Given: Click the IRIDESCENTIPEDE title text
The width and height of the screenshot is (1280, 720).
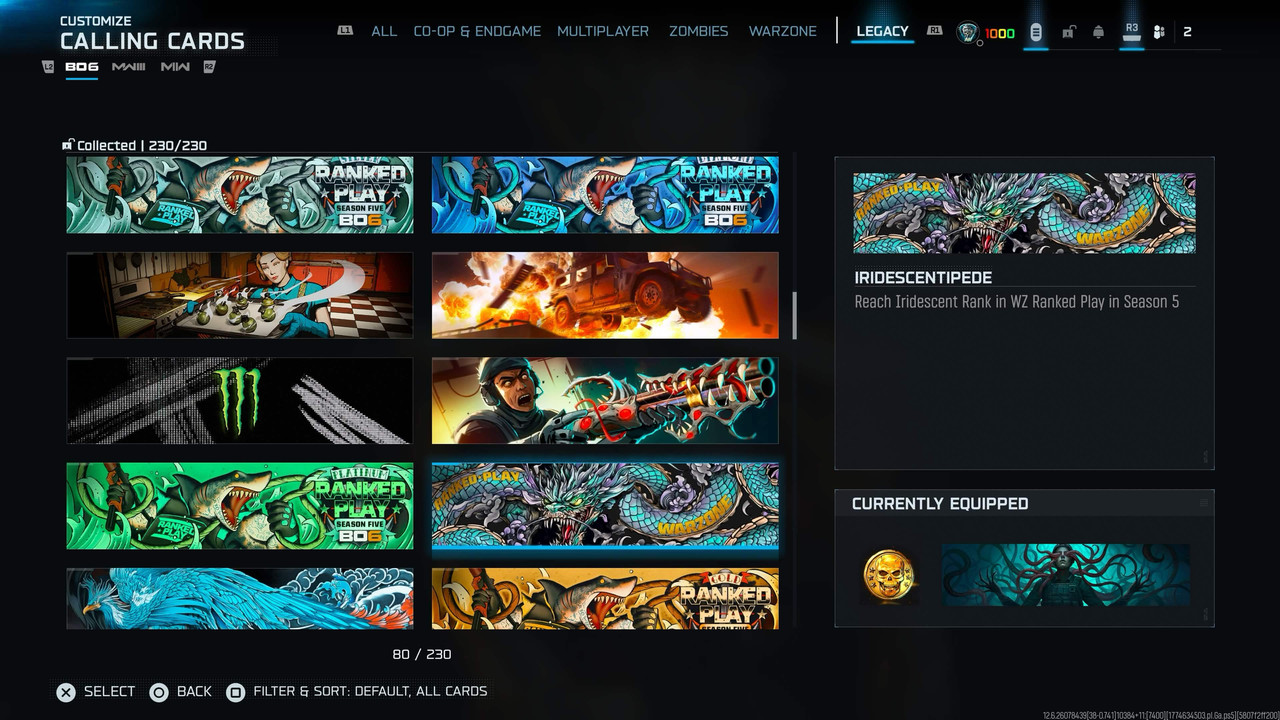Looking at the screenshot, I should [x=923, y=277].
